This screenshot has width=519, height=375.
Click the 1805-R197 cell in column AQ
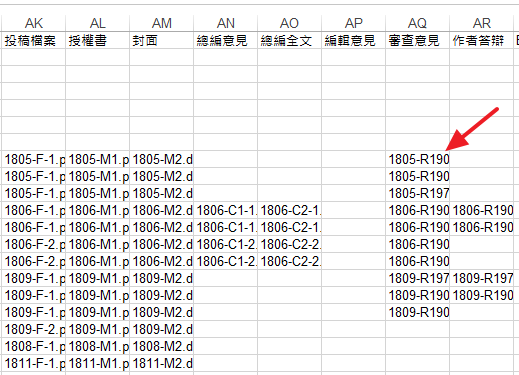pos(417,193)
